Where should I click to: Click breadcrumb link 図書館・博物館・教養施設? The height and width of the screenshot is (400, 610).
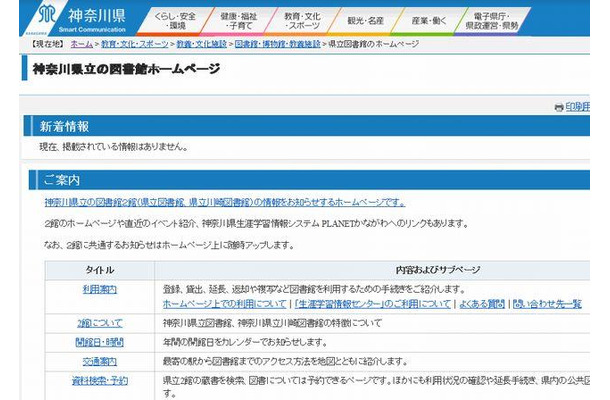coord(277,44)
